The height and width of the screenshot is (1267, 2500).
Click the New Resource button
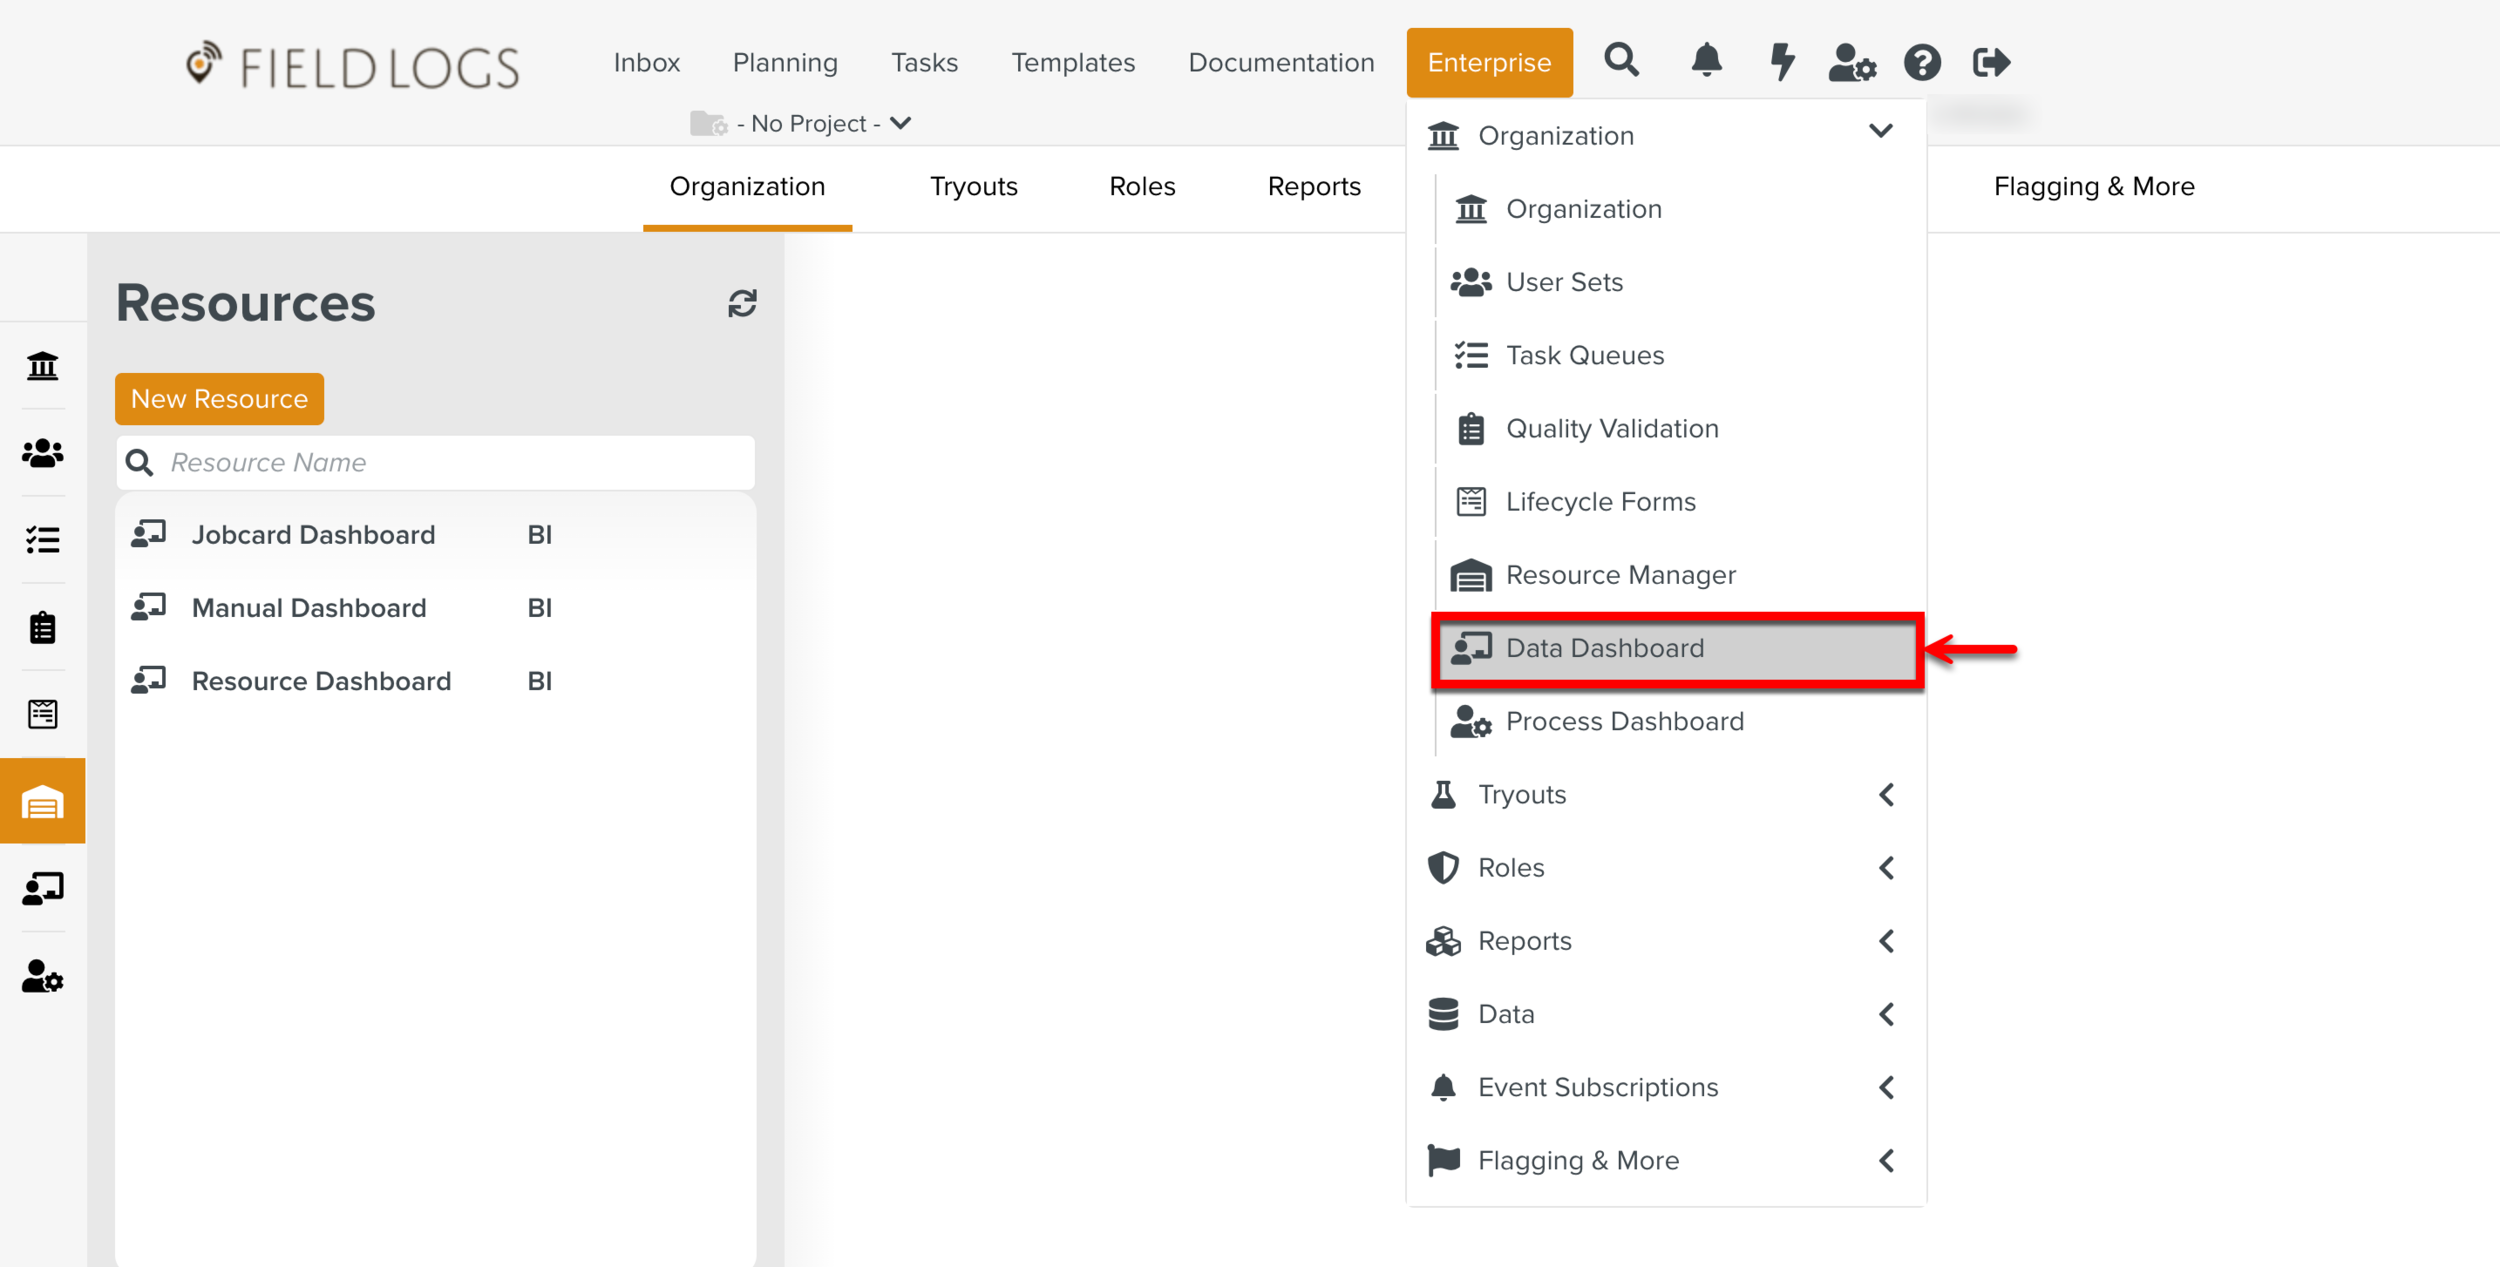(219, 399)
